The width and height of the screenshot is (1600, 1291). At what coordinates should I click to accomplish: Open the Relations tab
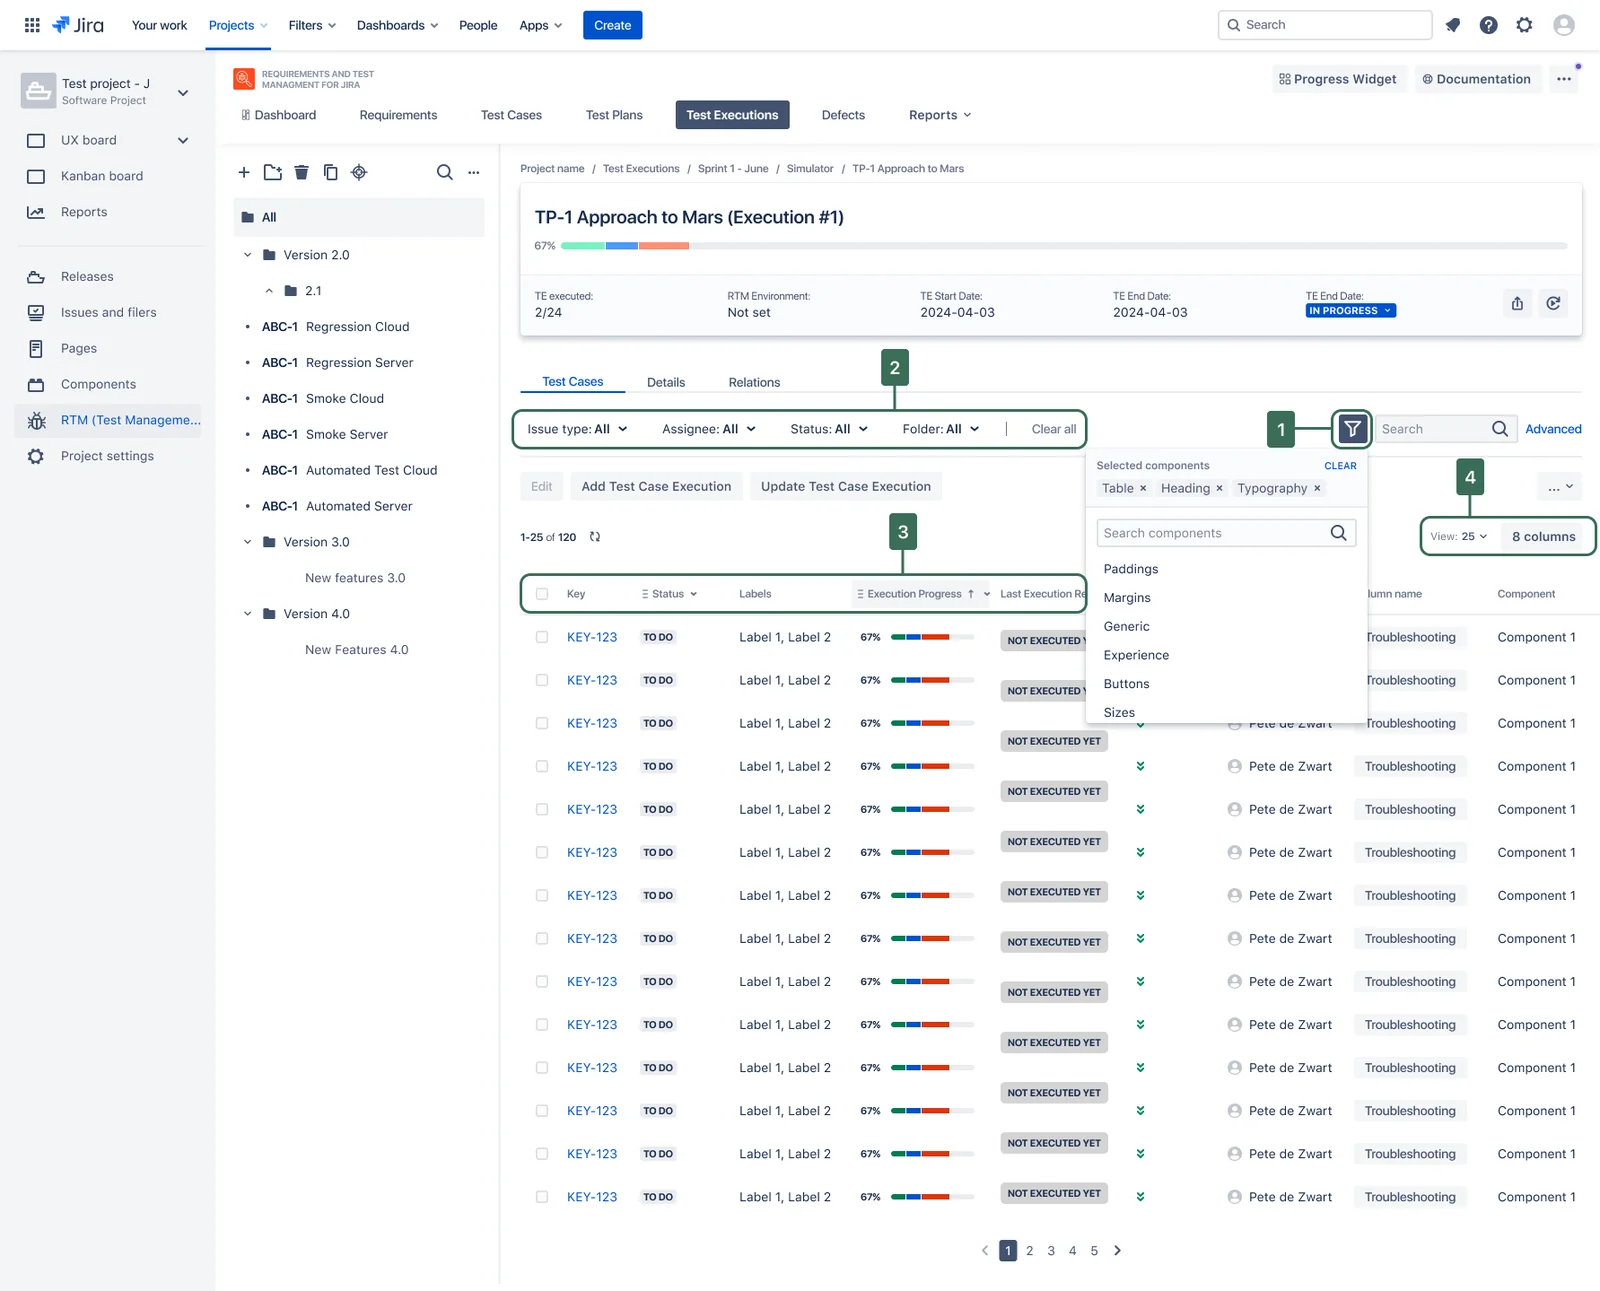point(754,382)
